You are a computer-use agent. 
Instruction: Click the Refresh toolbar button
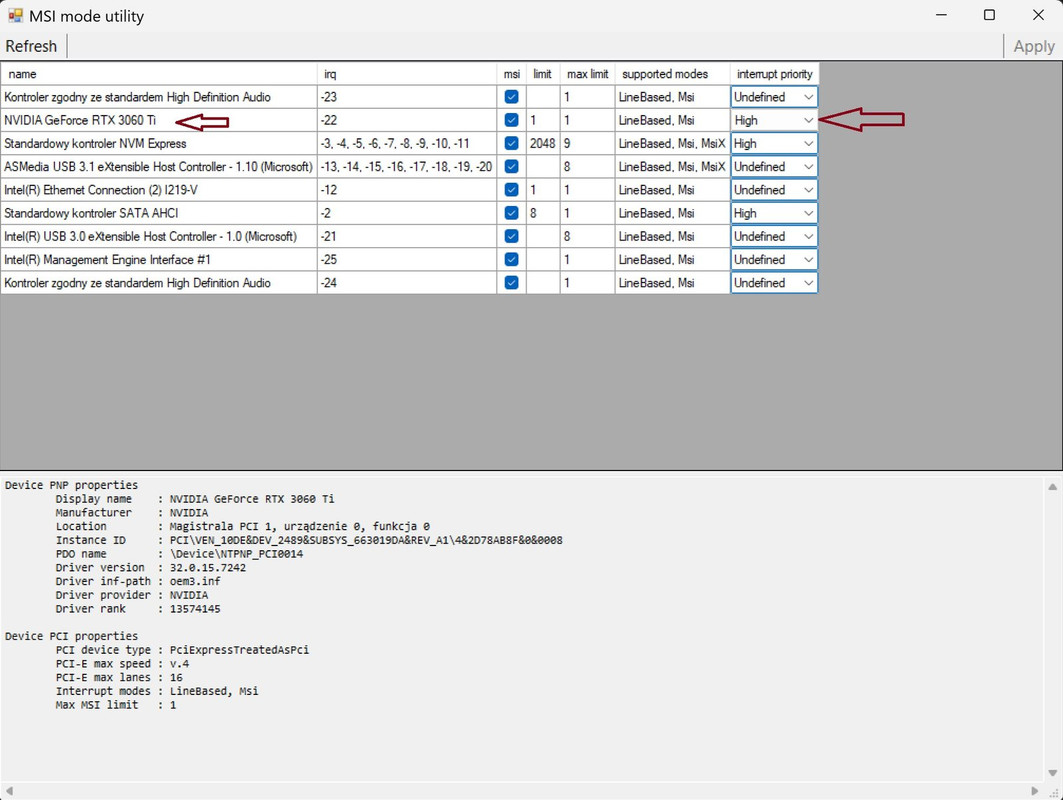click(x=31, y=46)
